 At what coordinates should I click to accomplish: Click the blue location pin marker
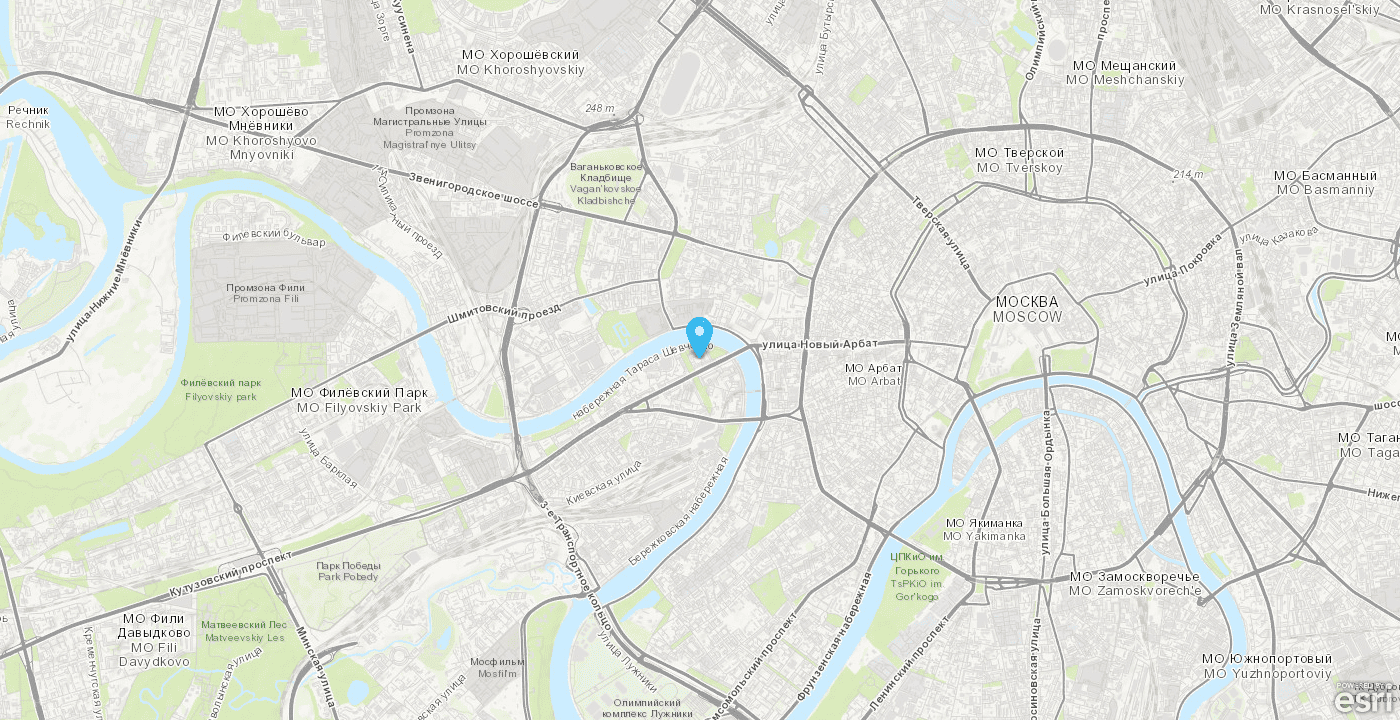point(700,337)
